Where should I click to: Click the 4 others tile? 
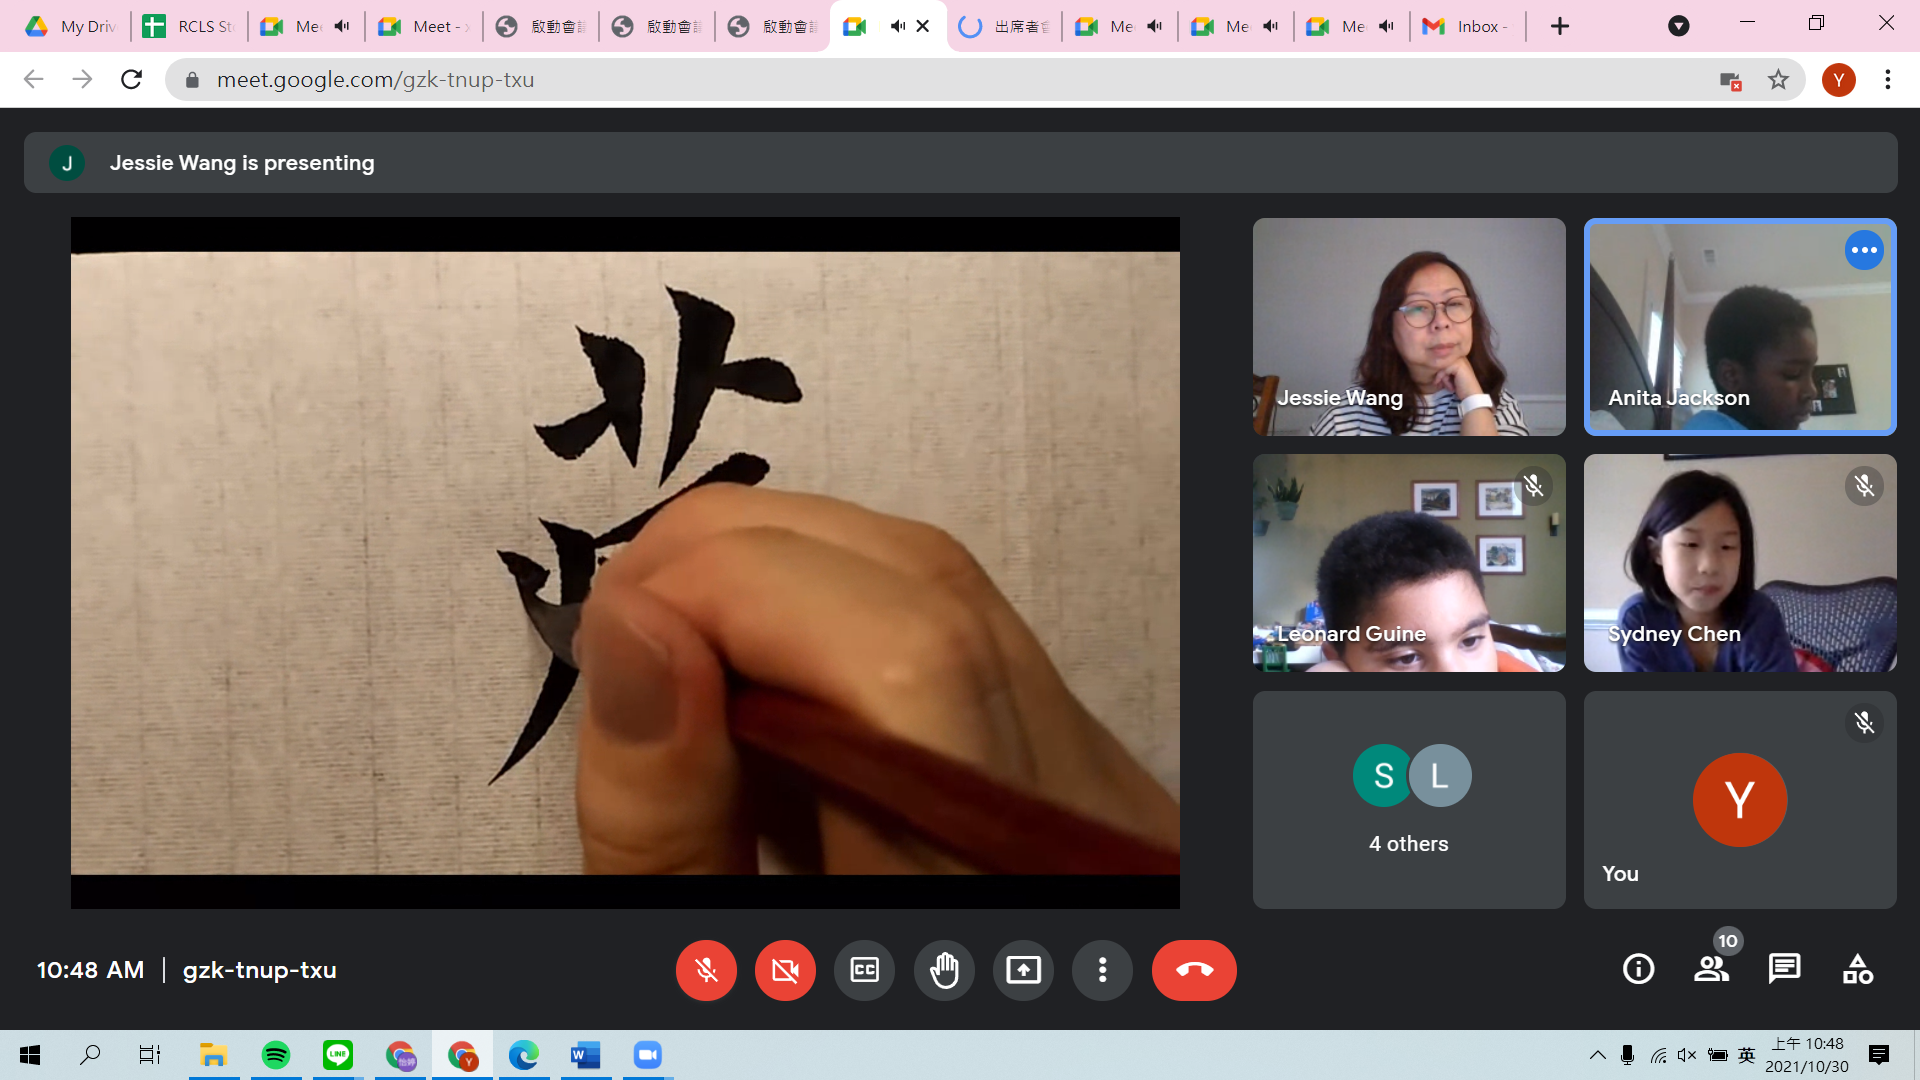coord(1408,800)
